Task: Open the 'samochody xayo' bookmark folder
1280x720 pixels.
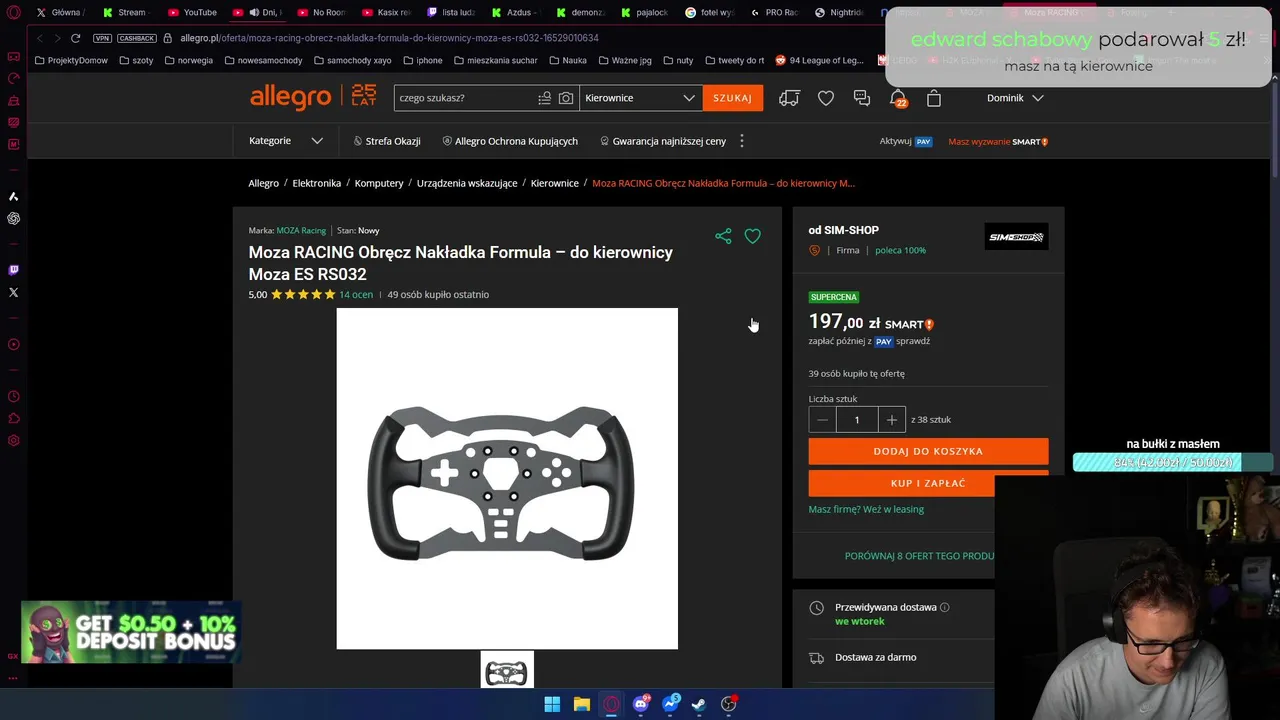Action: coord(352,60)
